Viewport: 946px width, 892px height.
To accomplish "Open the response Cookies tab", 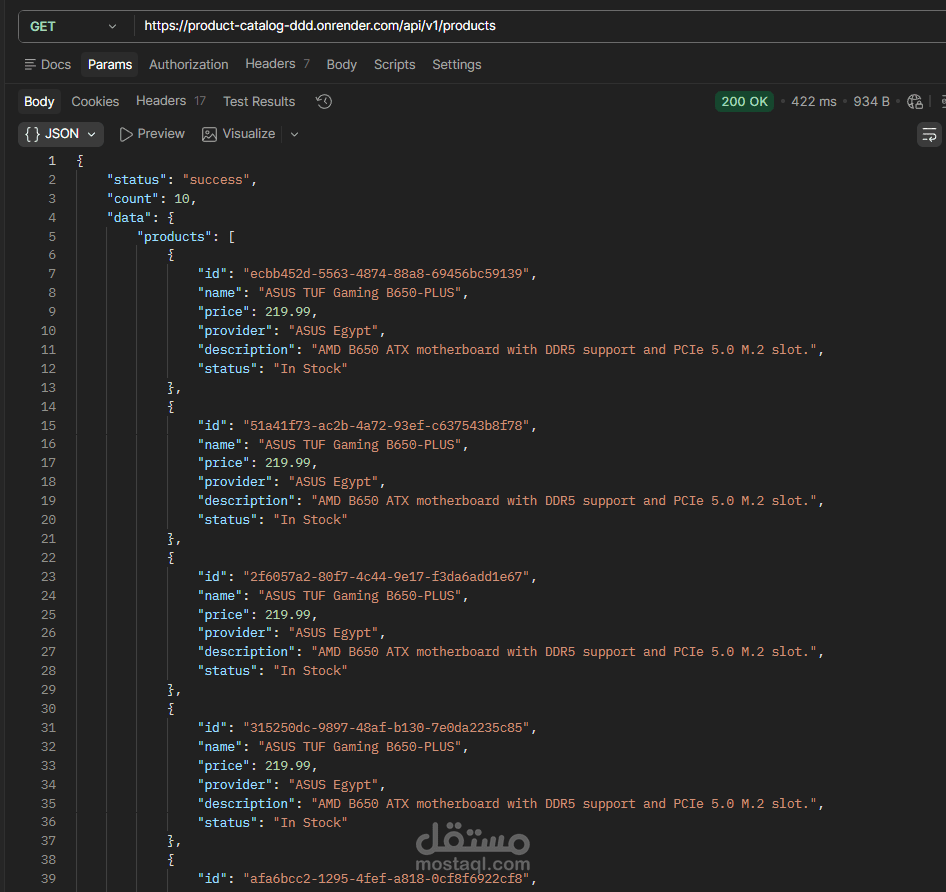I will pos(95,101).
